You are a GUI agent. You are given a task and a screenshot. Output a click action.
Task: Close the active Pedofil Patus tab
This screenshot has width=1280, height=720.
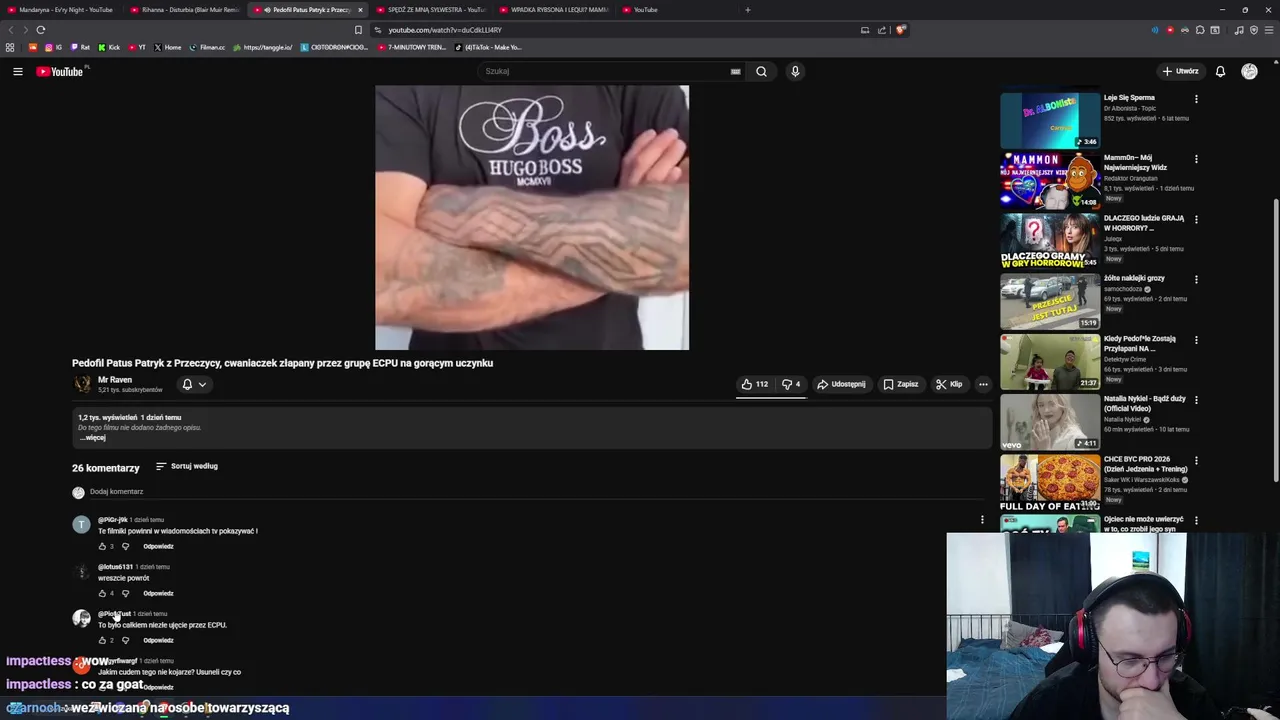point(360,10)
